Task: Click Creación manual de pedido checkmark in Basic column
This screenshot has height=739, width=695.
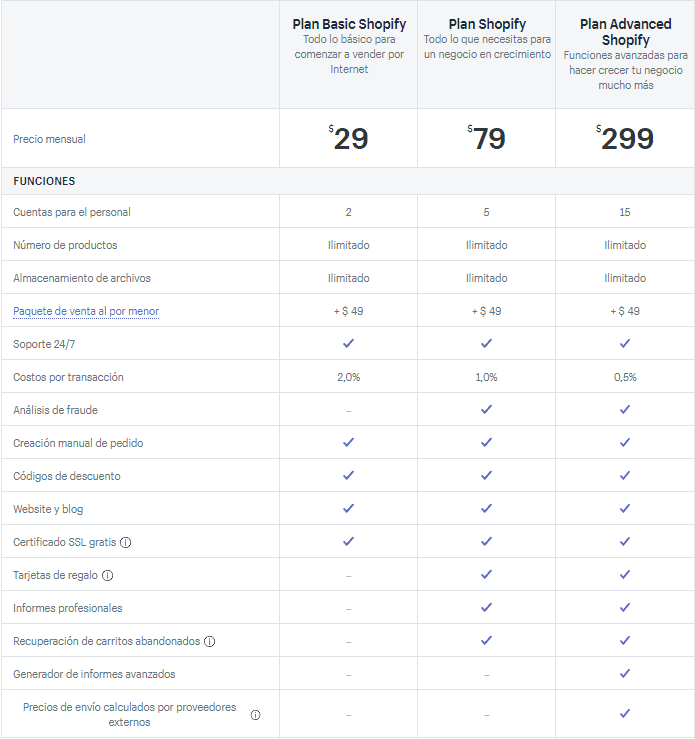Action: coord(348,443)
